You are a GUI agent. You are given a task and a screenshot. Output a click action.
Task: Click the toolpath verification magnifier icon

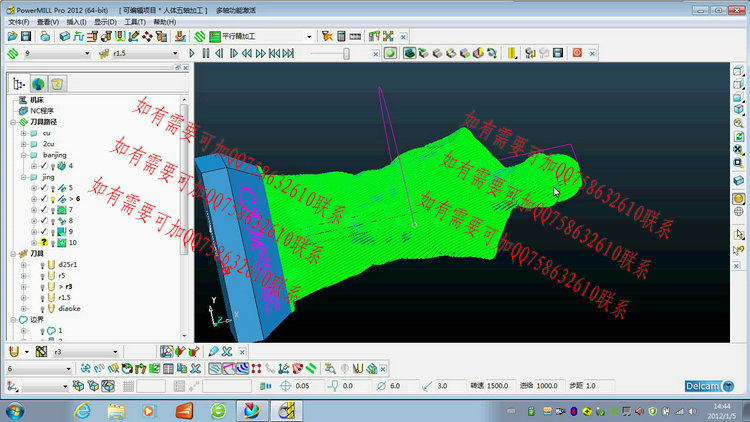coord(330,369)
